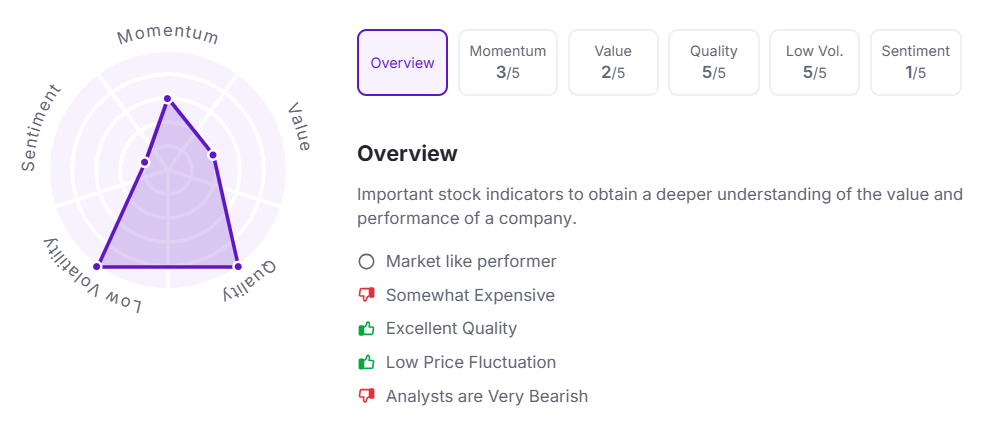Click the Momentum data point on radar chart
997x431 pixels.
pos(168,98)
